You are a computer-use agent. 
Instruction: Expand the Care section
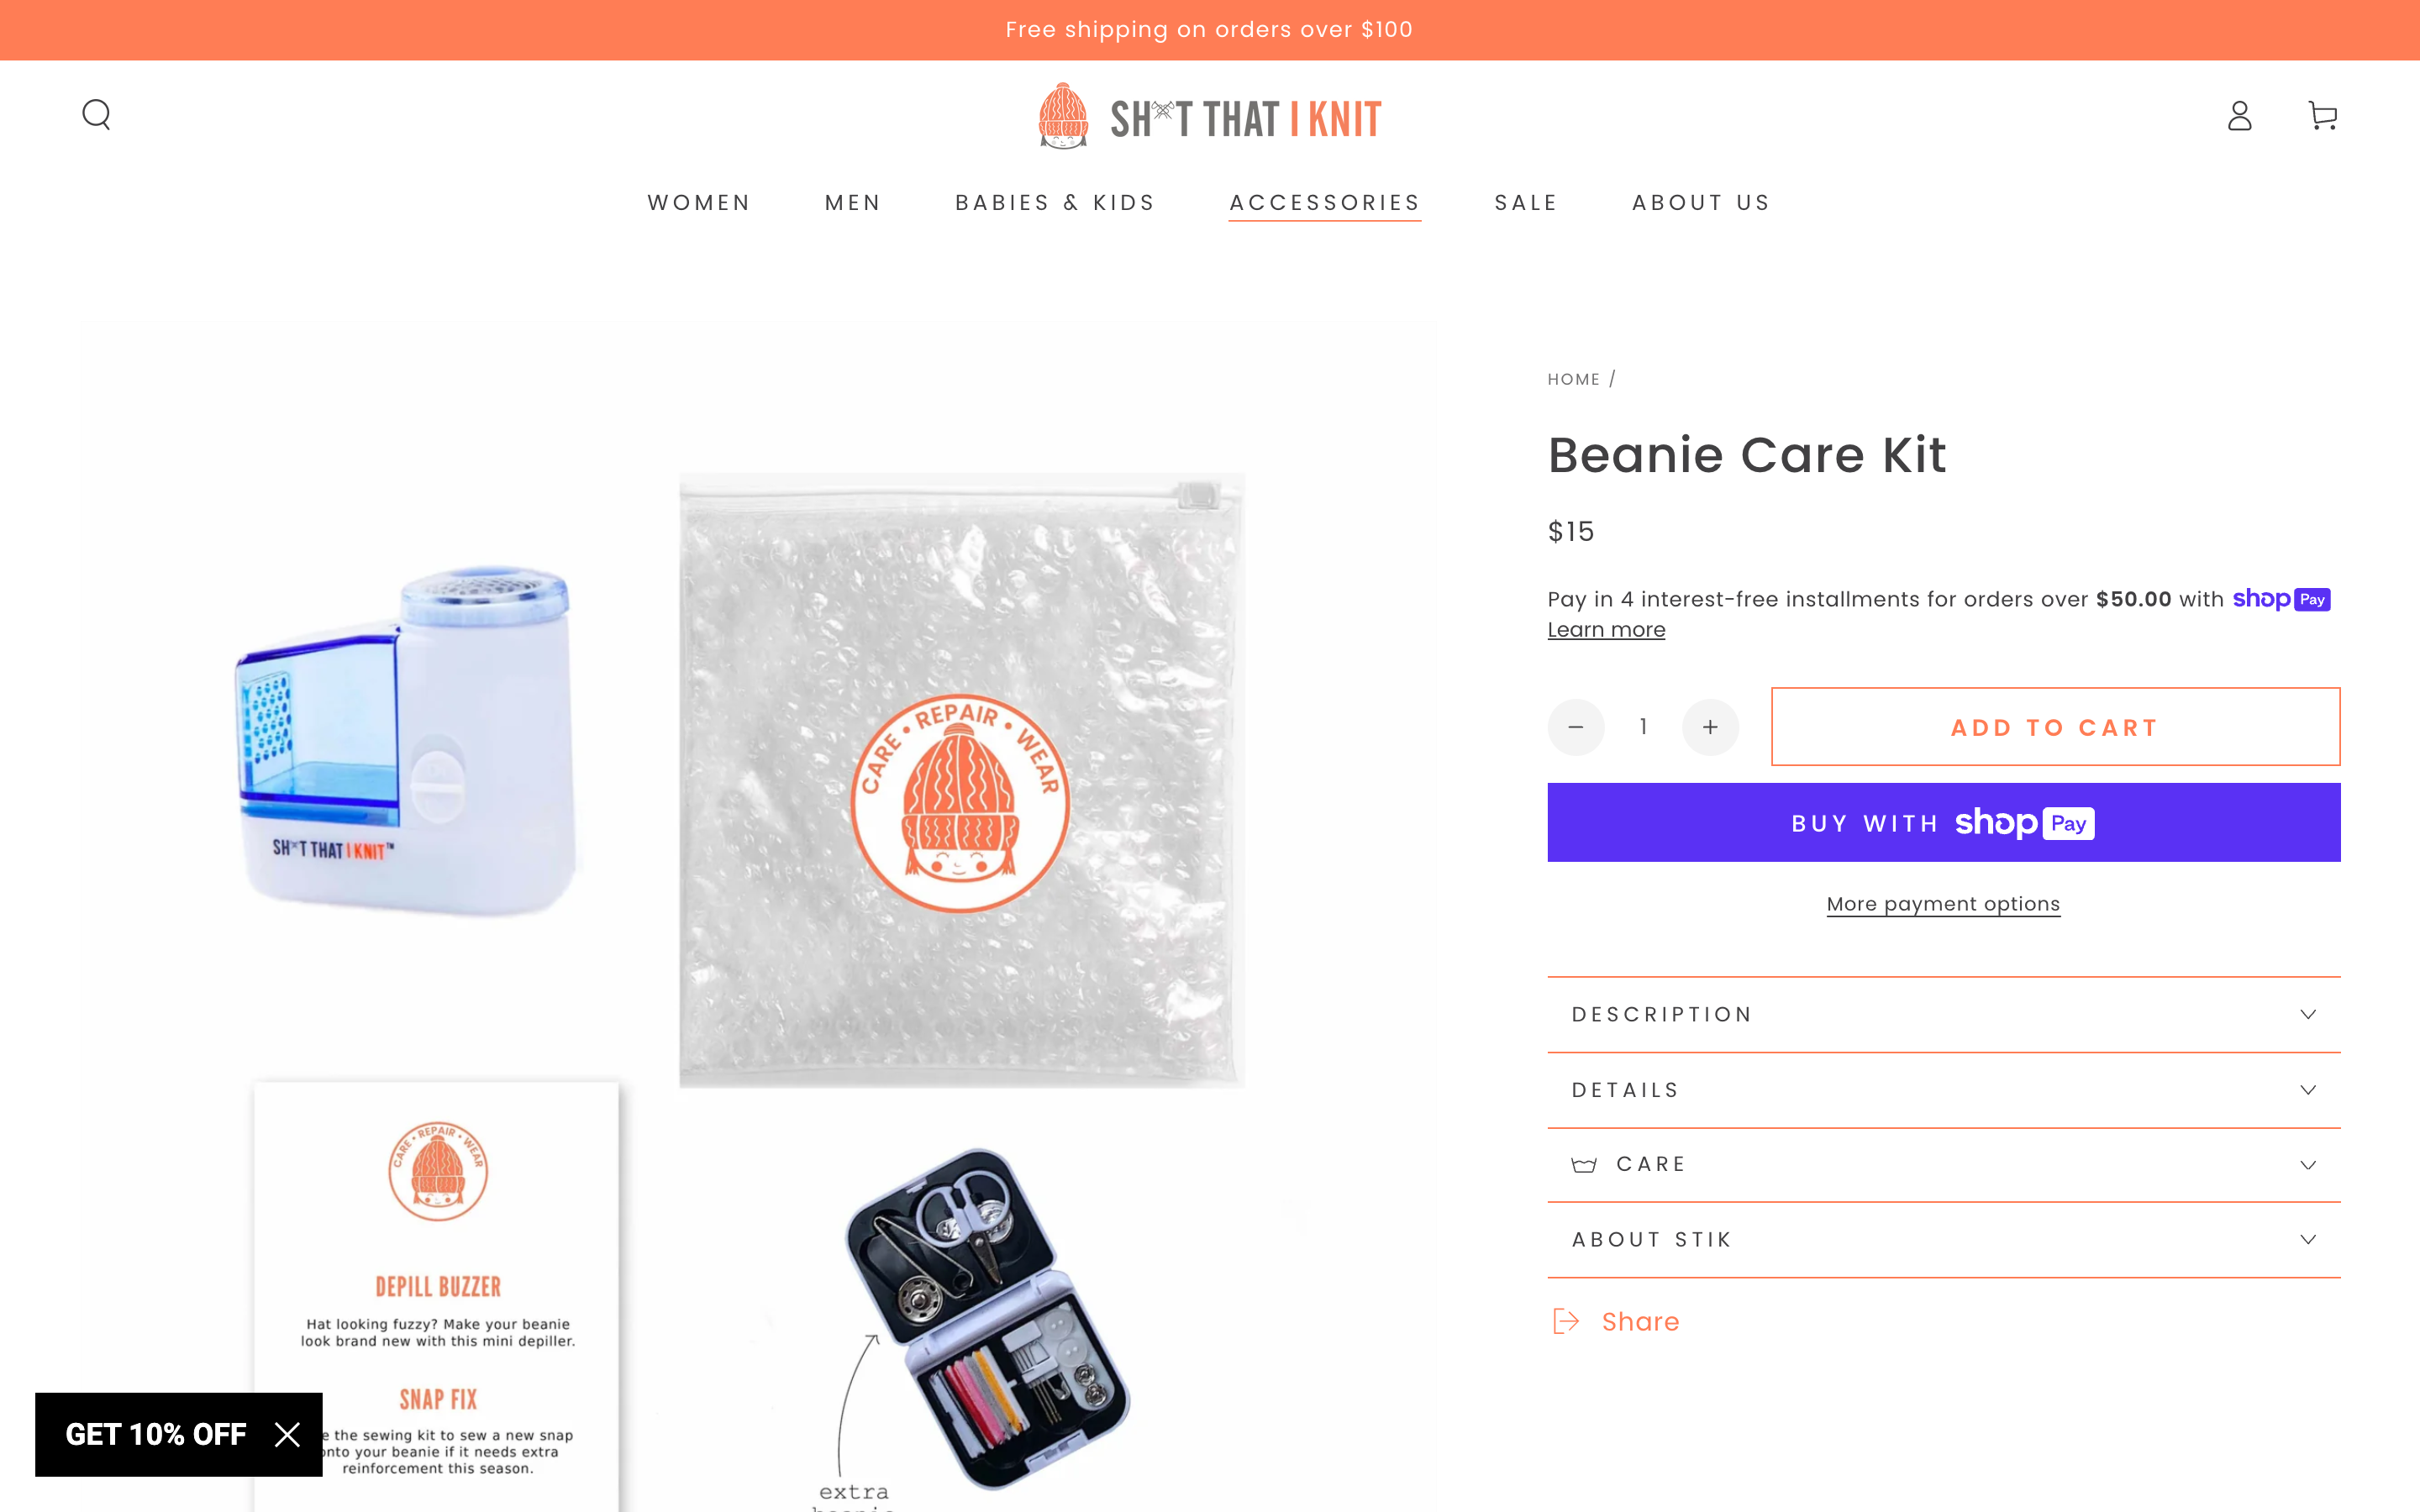[1943, 1165]
